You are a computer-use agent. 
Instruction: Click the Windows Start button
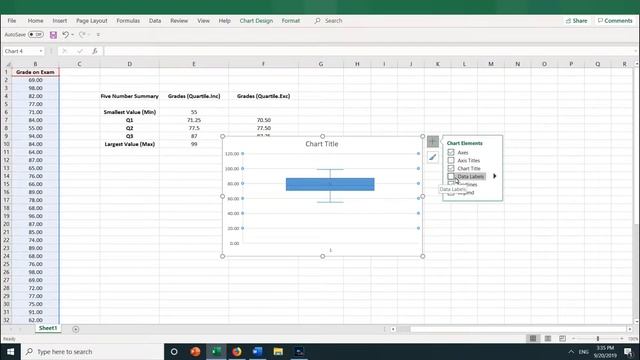coord(11,351)
